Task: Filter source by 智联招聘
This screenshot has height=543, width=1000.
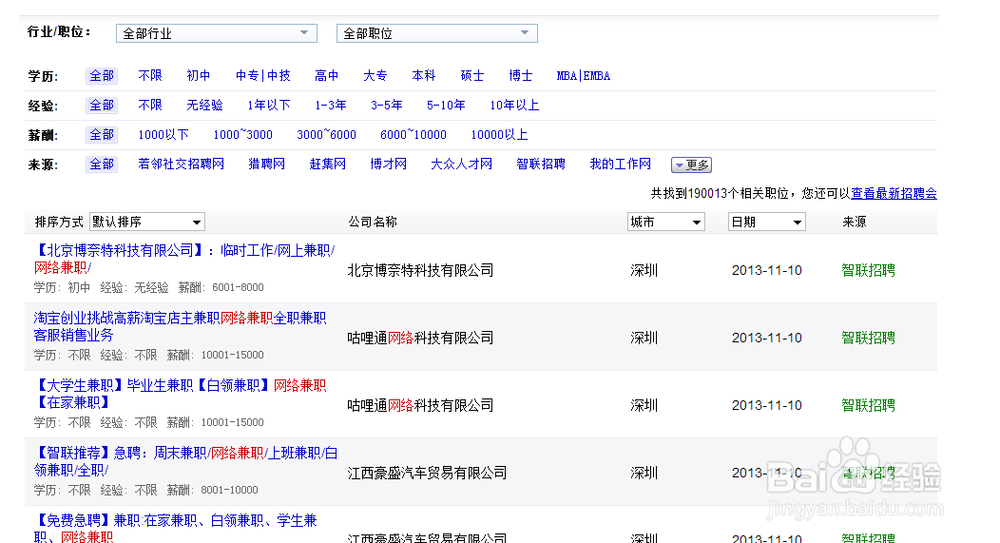Action: [541, 164]
